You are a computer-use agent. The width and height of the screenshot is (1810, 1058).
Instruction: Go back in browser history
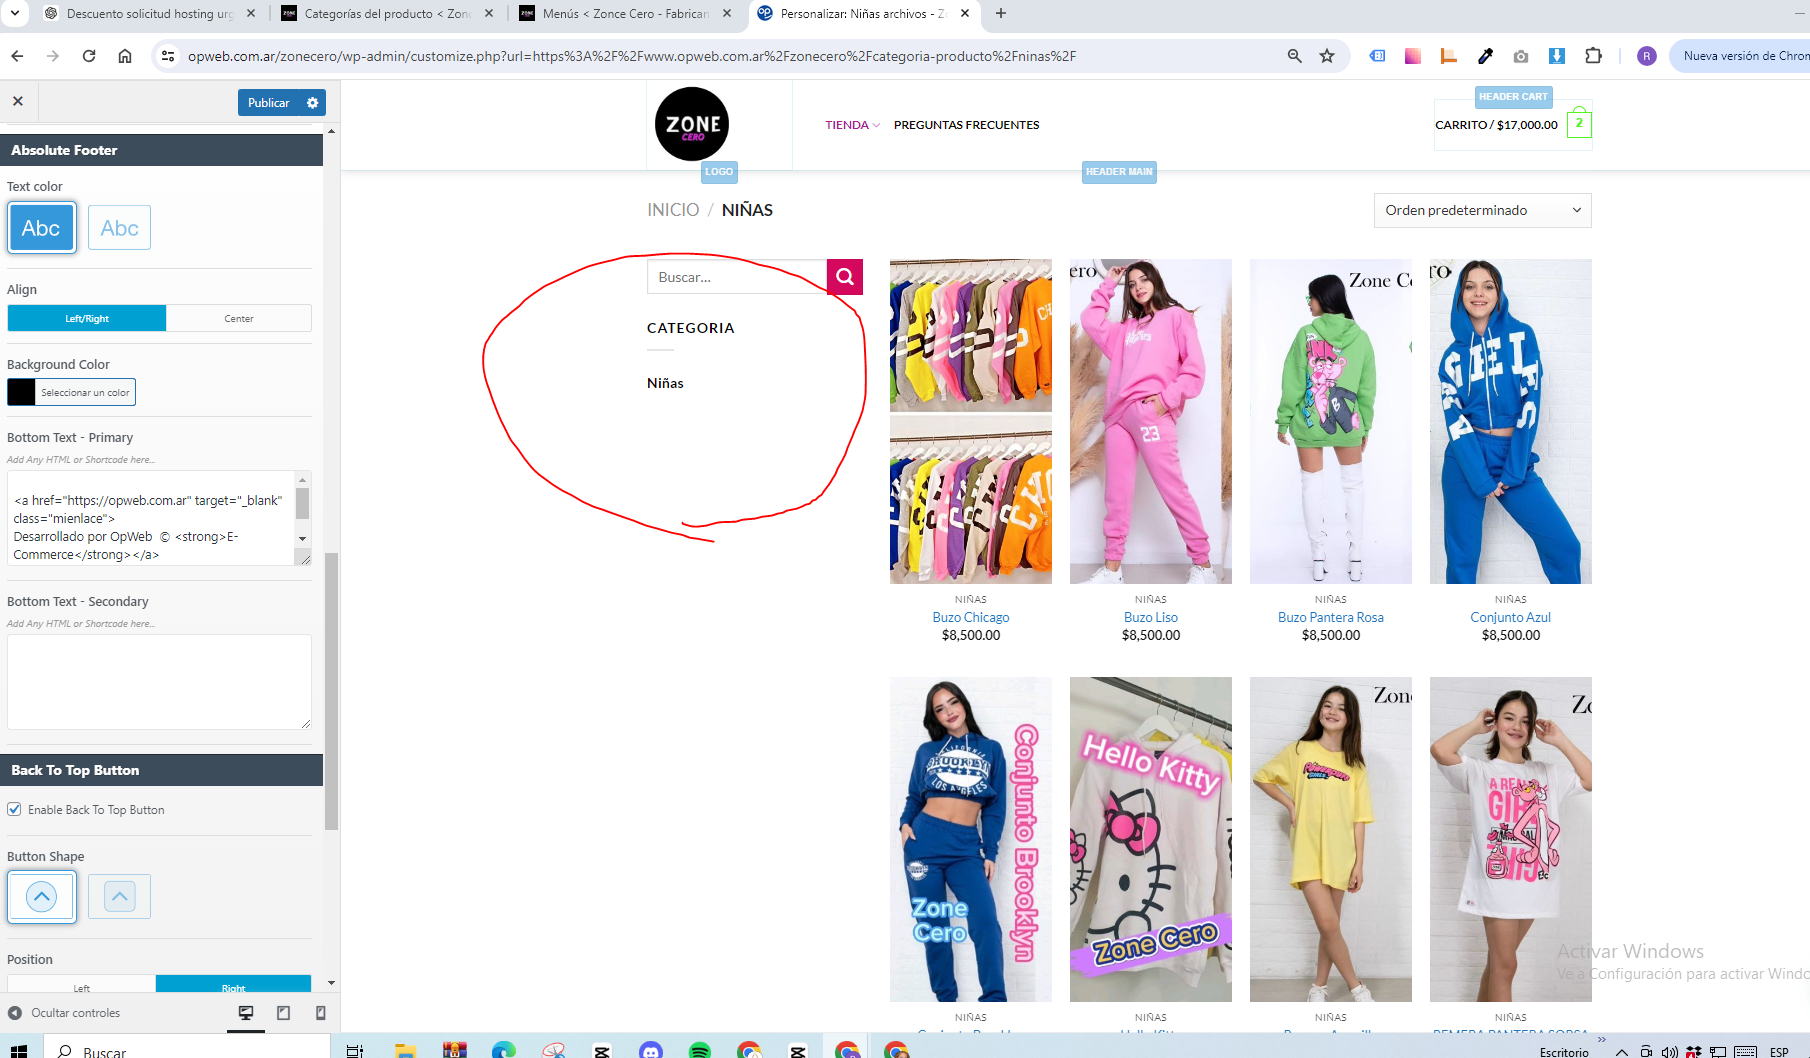(17, 56)
